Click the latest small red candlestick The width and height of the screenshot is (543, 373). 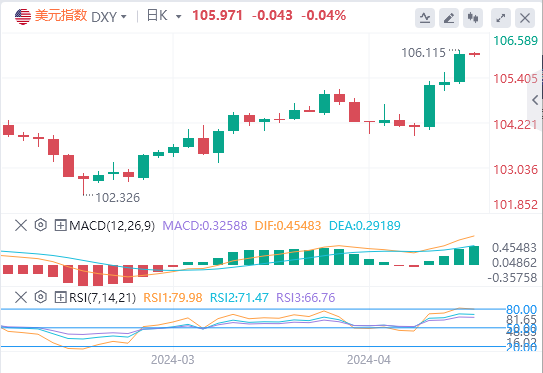click(x=474, y=54)
